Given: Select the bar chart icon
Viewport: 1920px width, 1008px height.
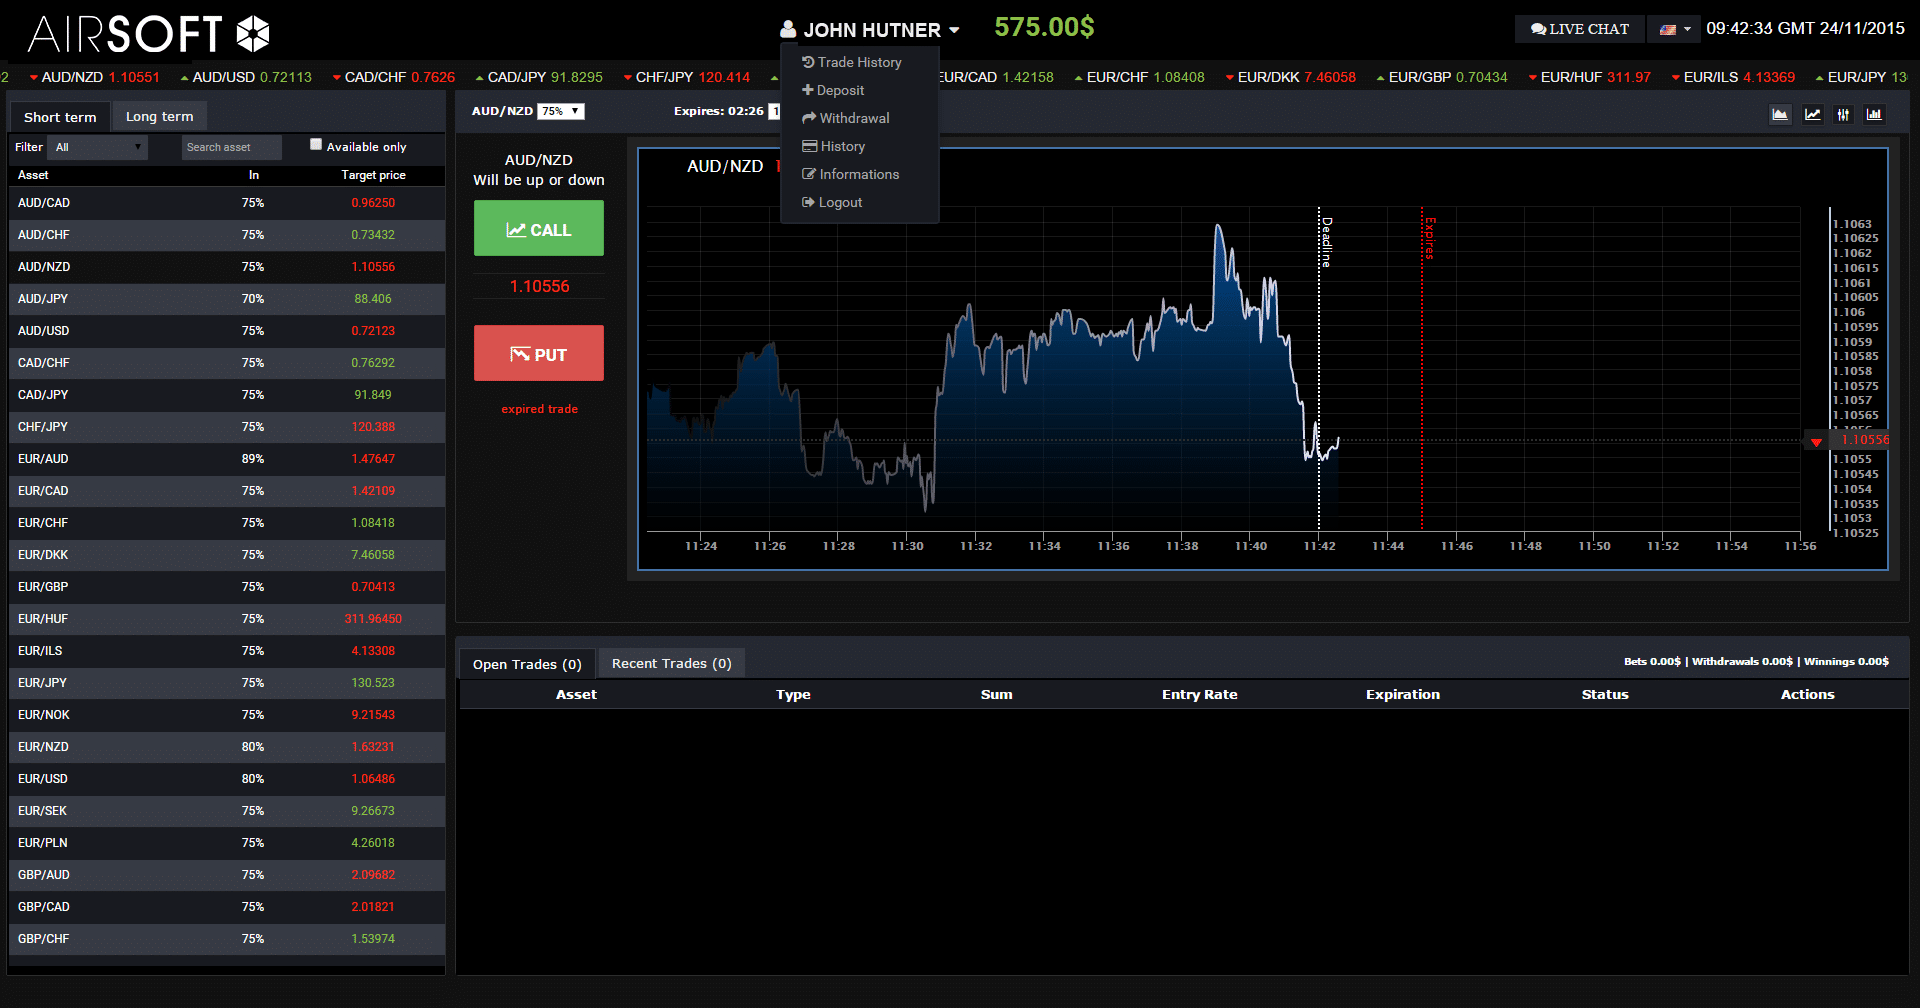Looking at the screenshot, I should point(1874,114).
